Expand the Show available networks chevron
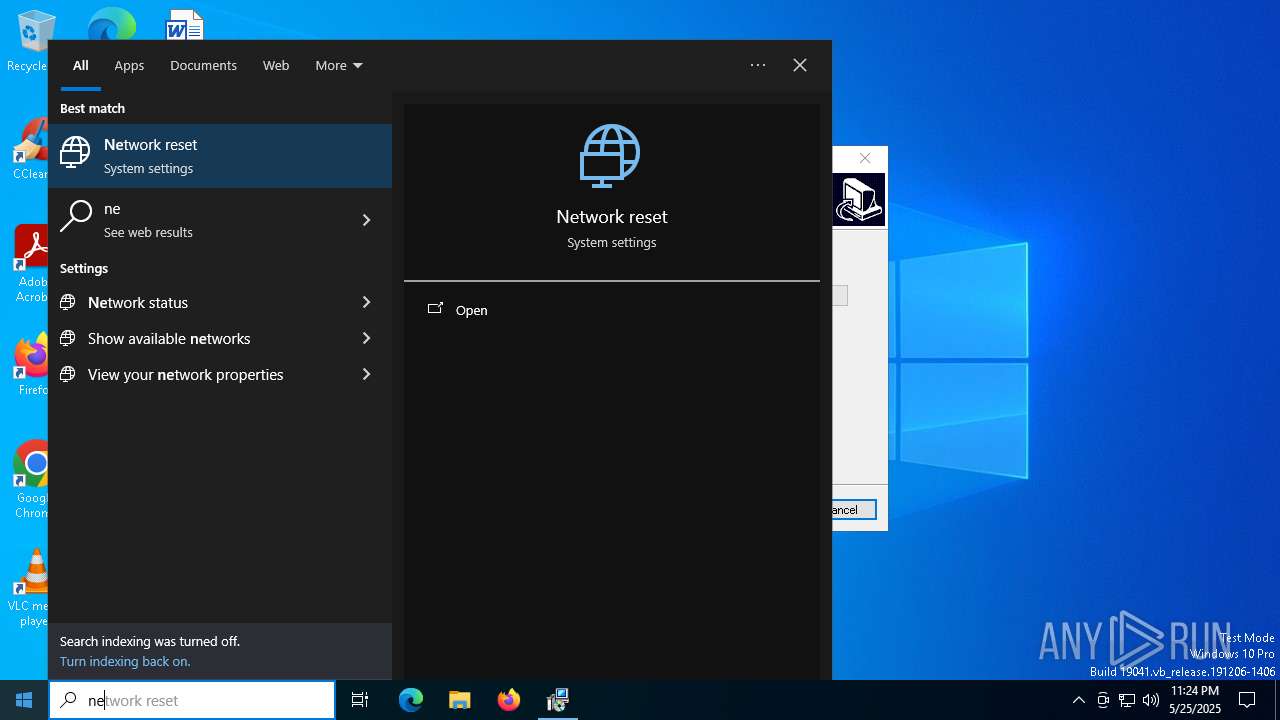 coord(366,338)
